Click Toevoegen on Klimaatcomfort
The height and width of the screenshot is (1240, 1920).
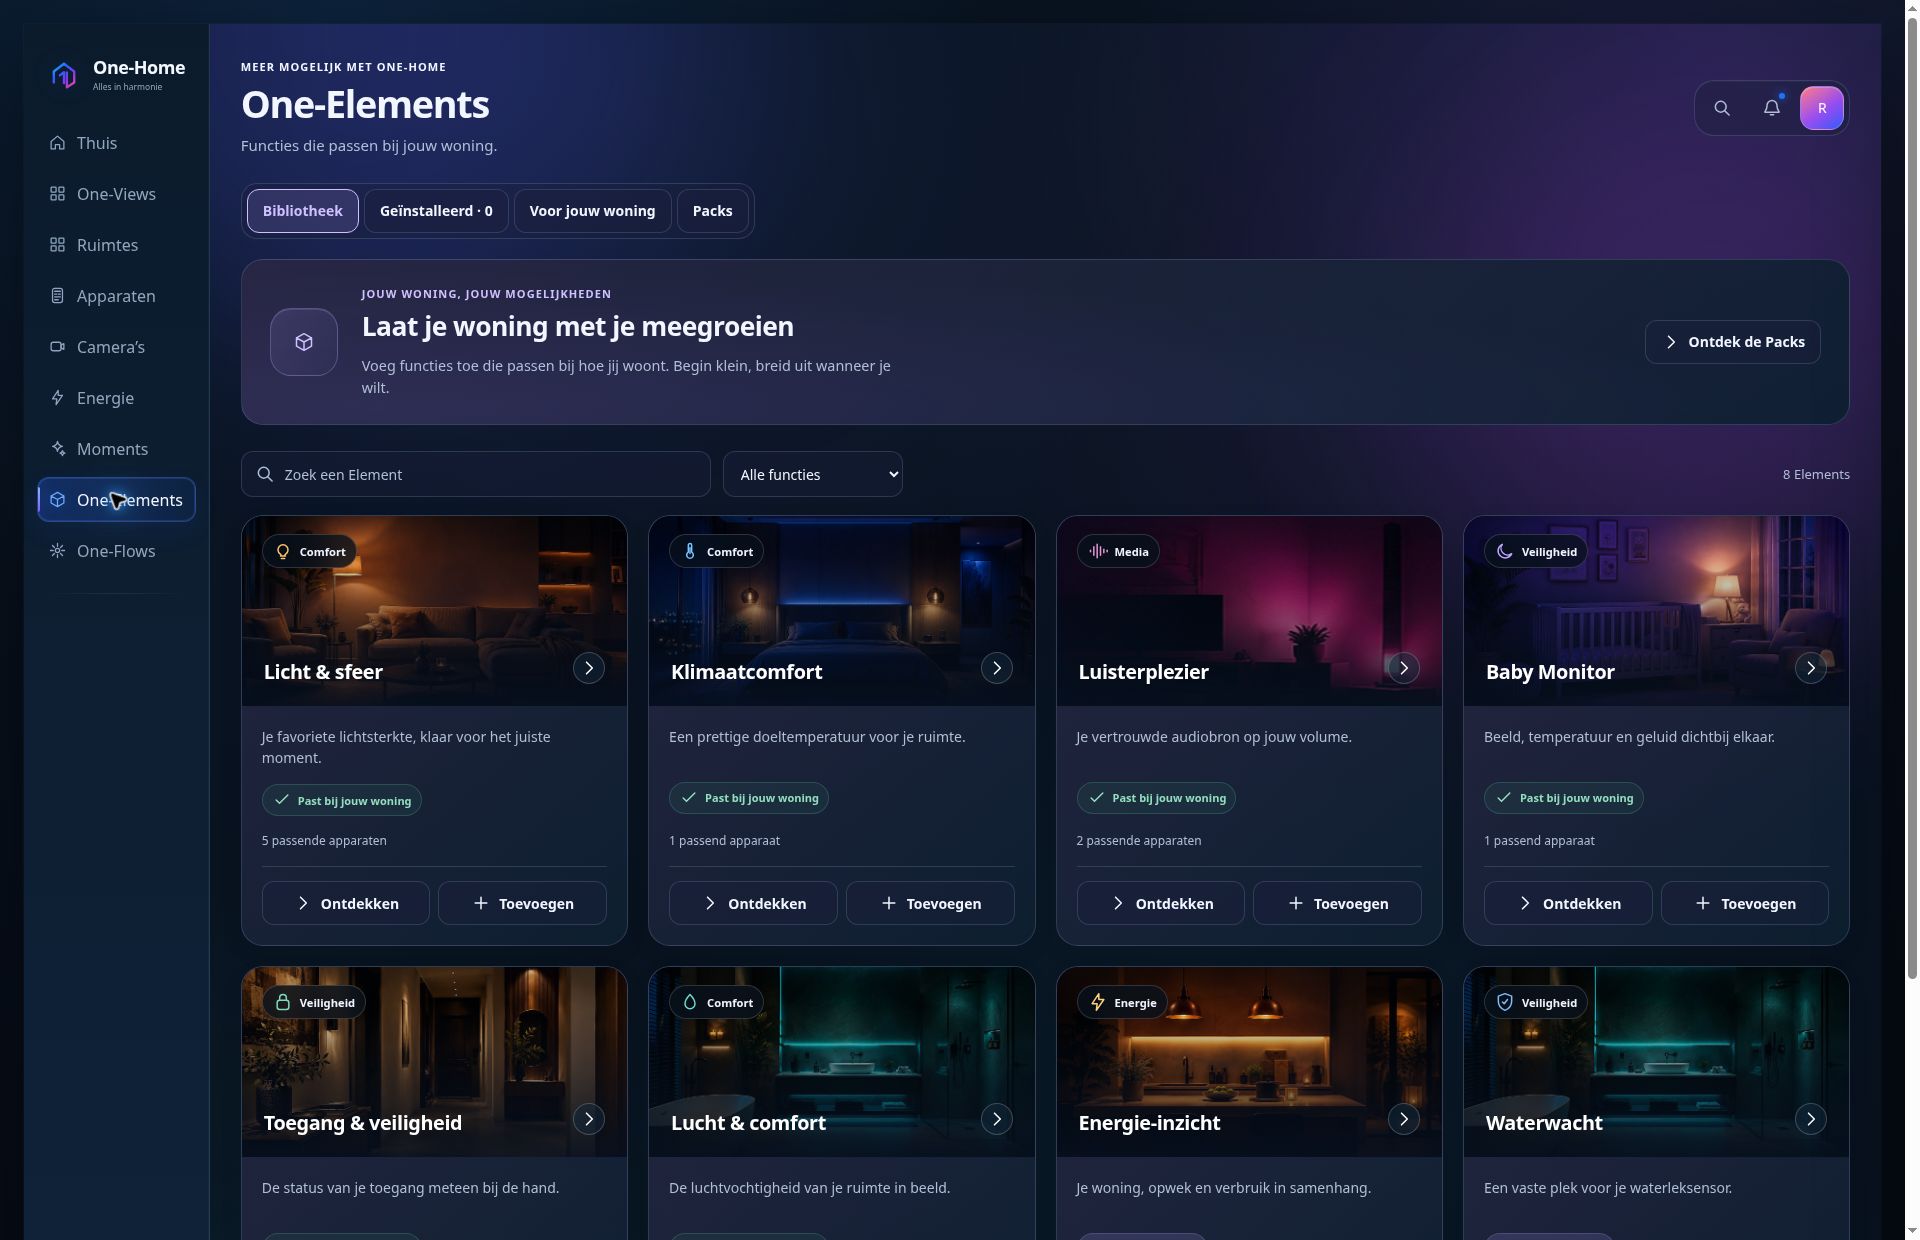[930, 903]
